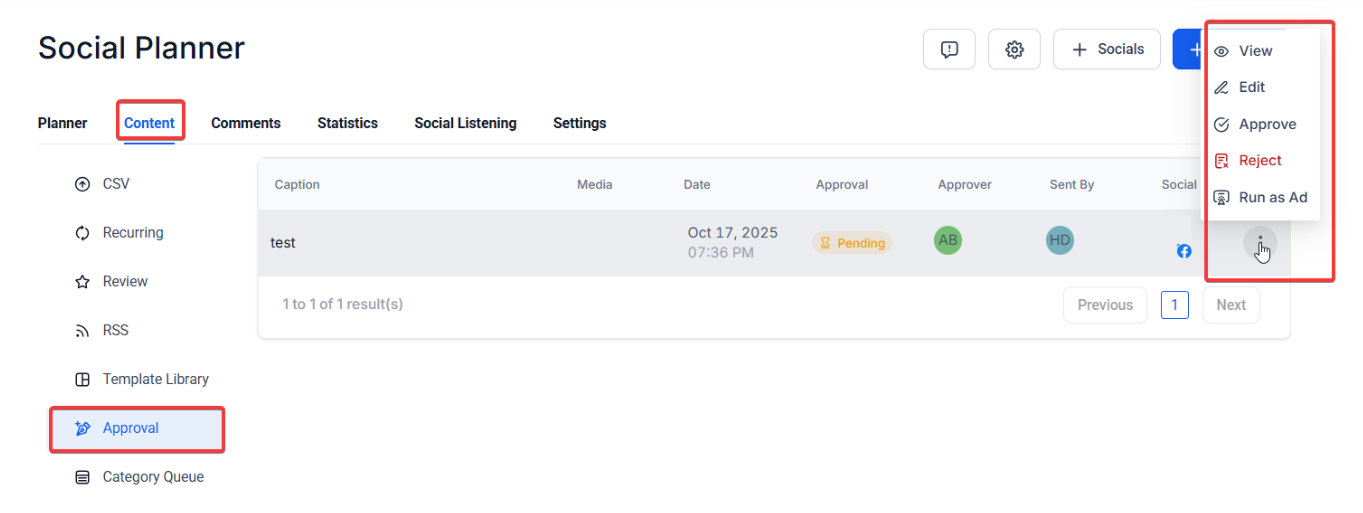Open the CSV section in sidebar

coord(115,184)
